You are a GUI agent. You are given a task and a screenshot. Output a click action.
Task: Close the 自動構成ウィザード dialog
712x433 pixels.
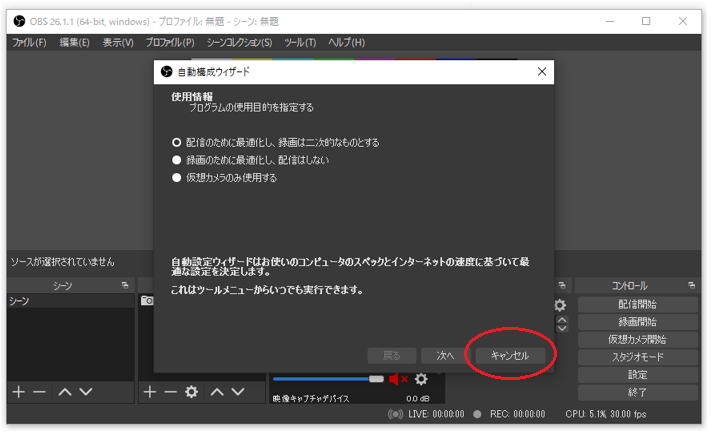542,72
